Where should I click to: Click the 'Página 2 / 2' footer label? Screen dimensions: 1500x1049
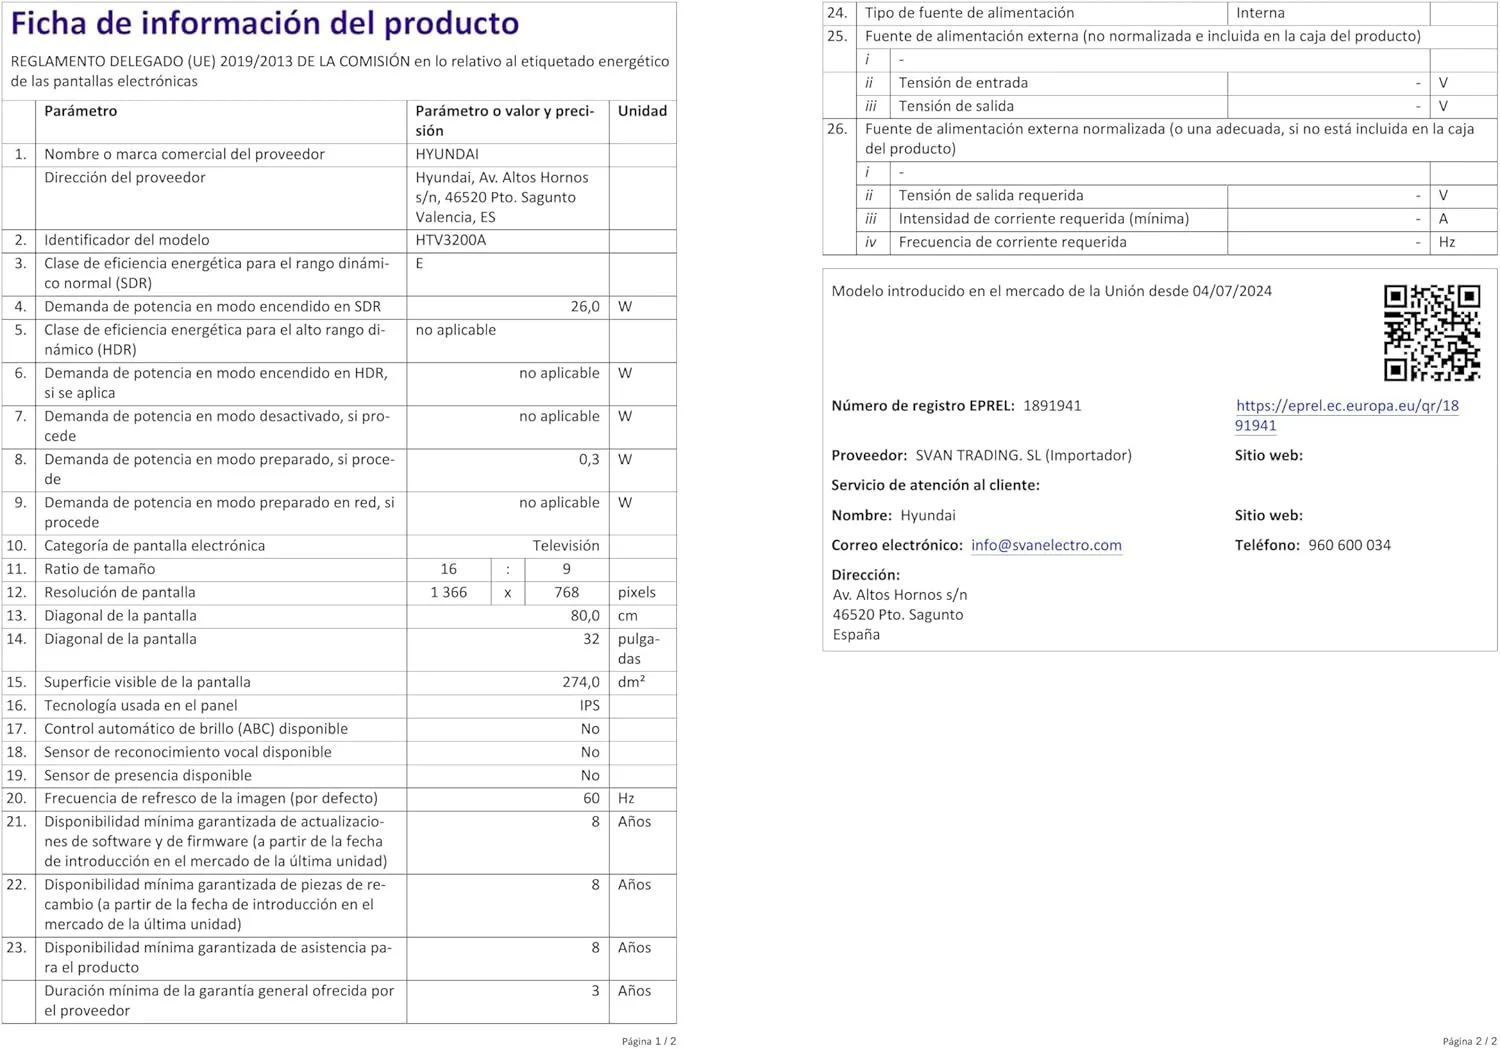click(1469, 1041)
